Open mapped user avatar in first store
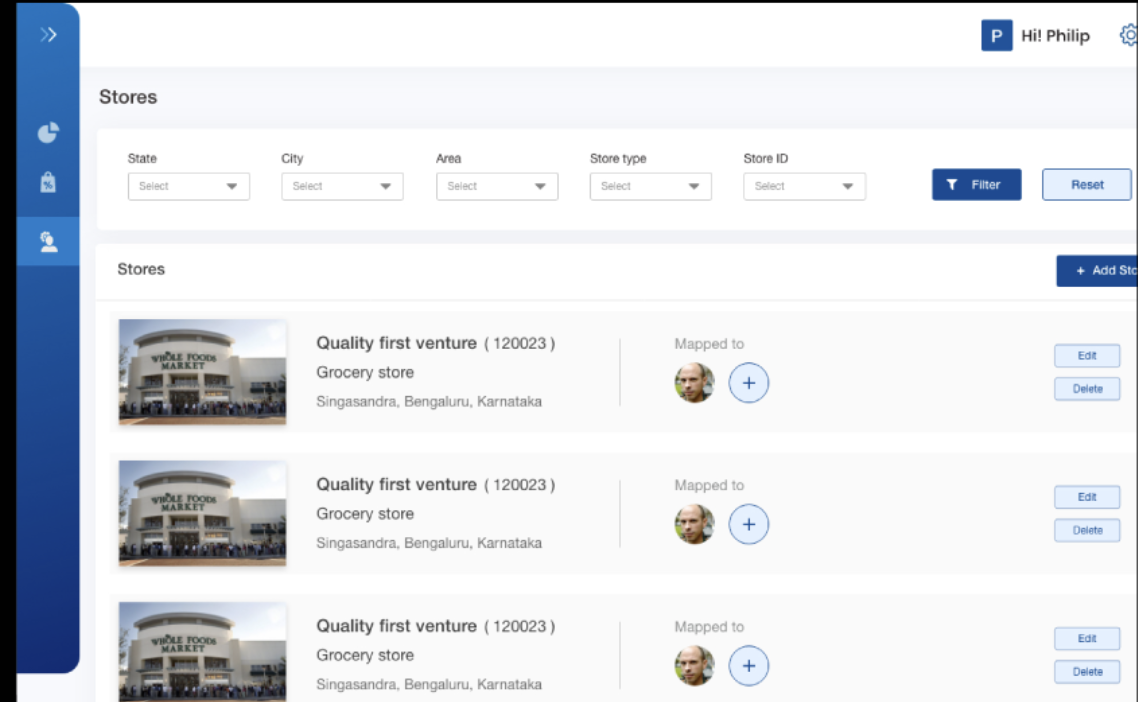The width and height of the screenshot is (1138, 702). point(695,383)
